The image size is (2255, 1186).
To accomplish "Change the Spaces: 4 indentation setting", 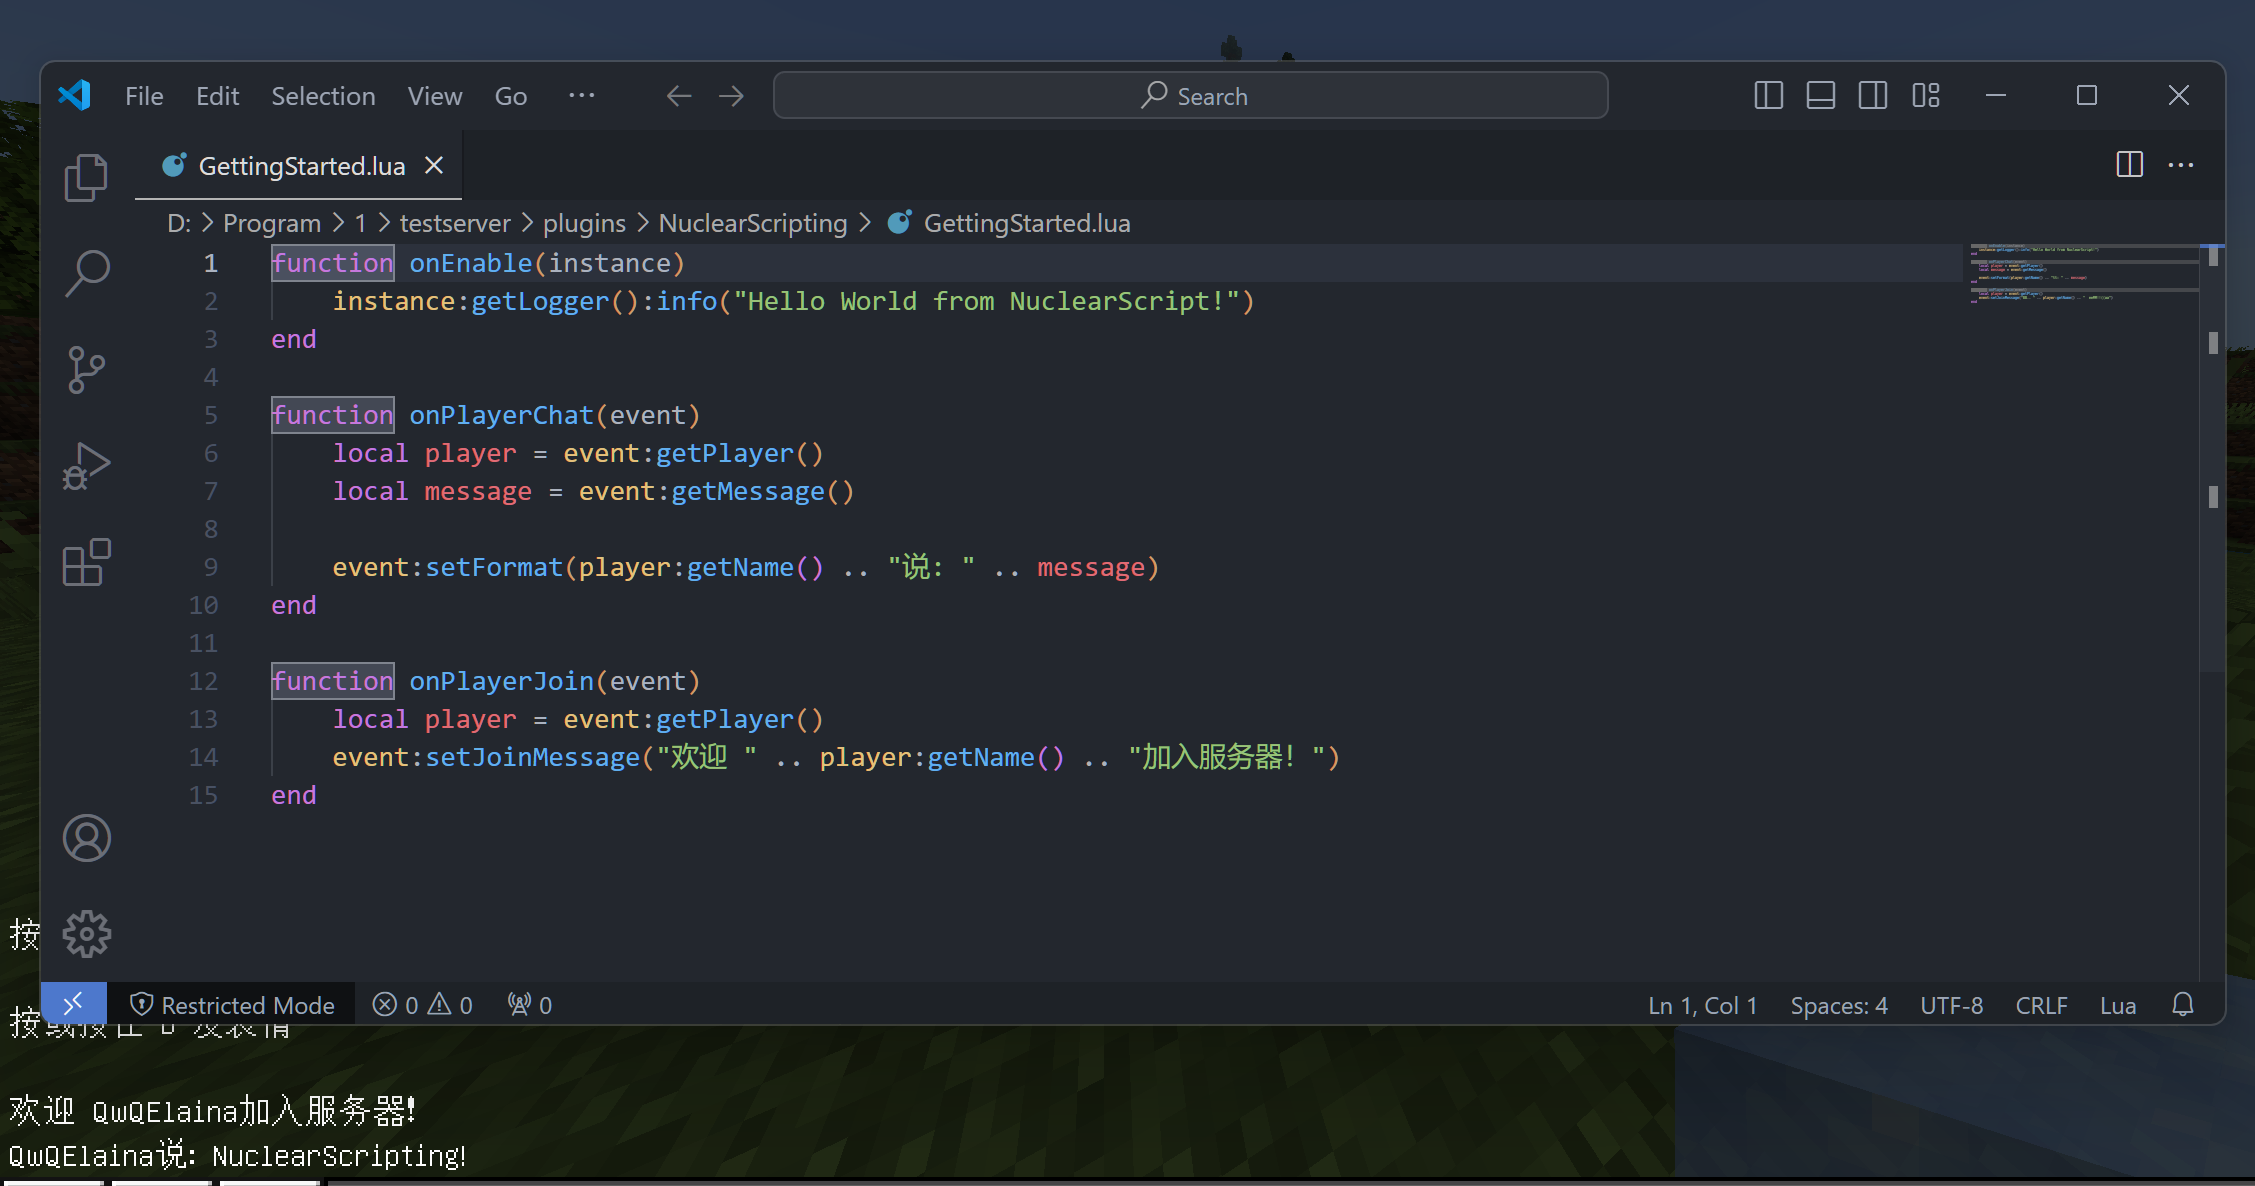I will click(1839, 1005).
